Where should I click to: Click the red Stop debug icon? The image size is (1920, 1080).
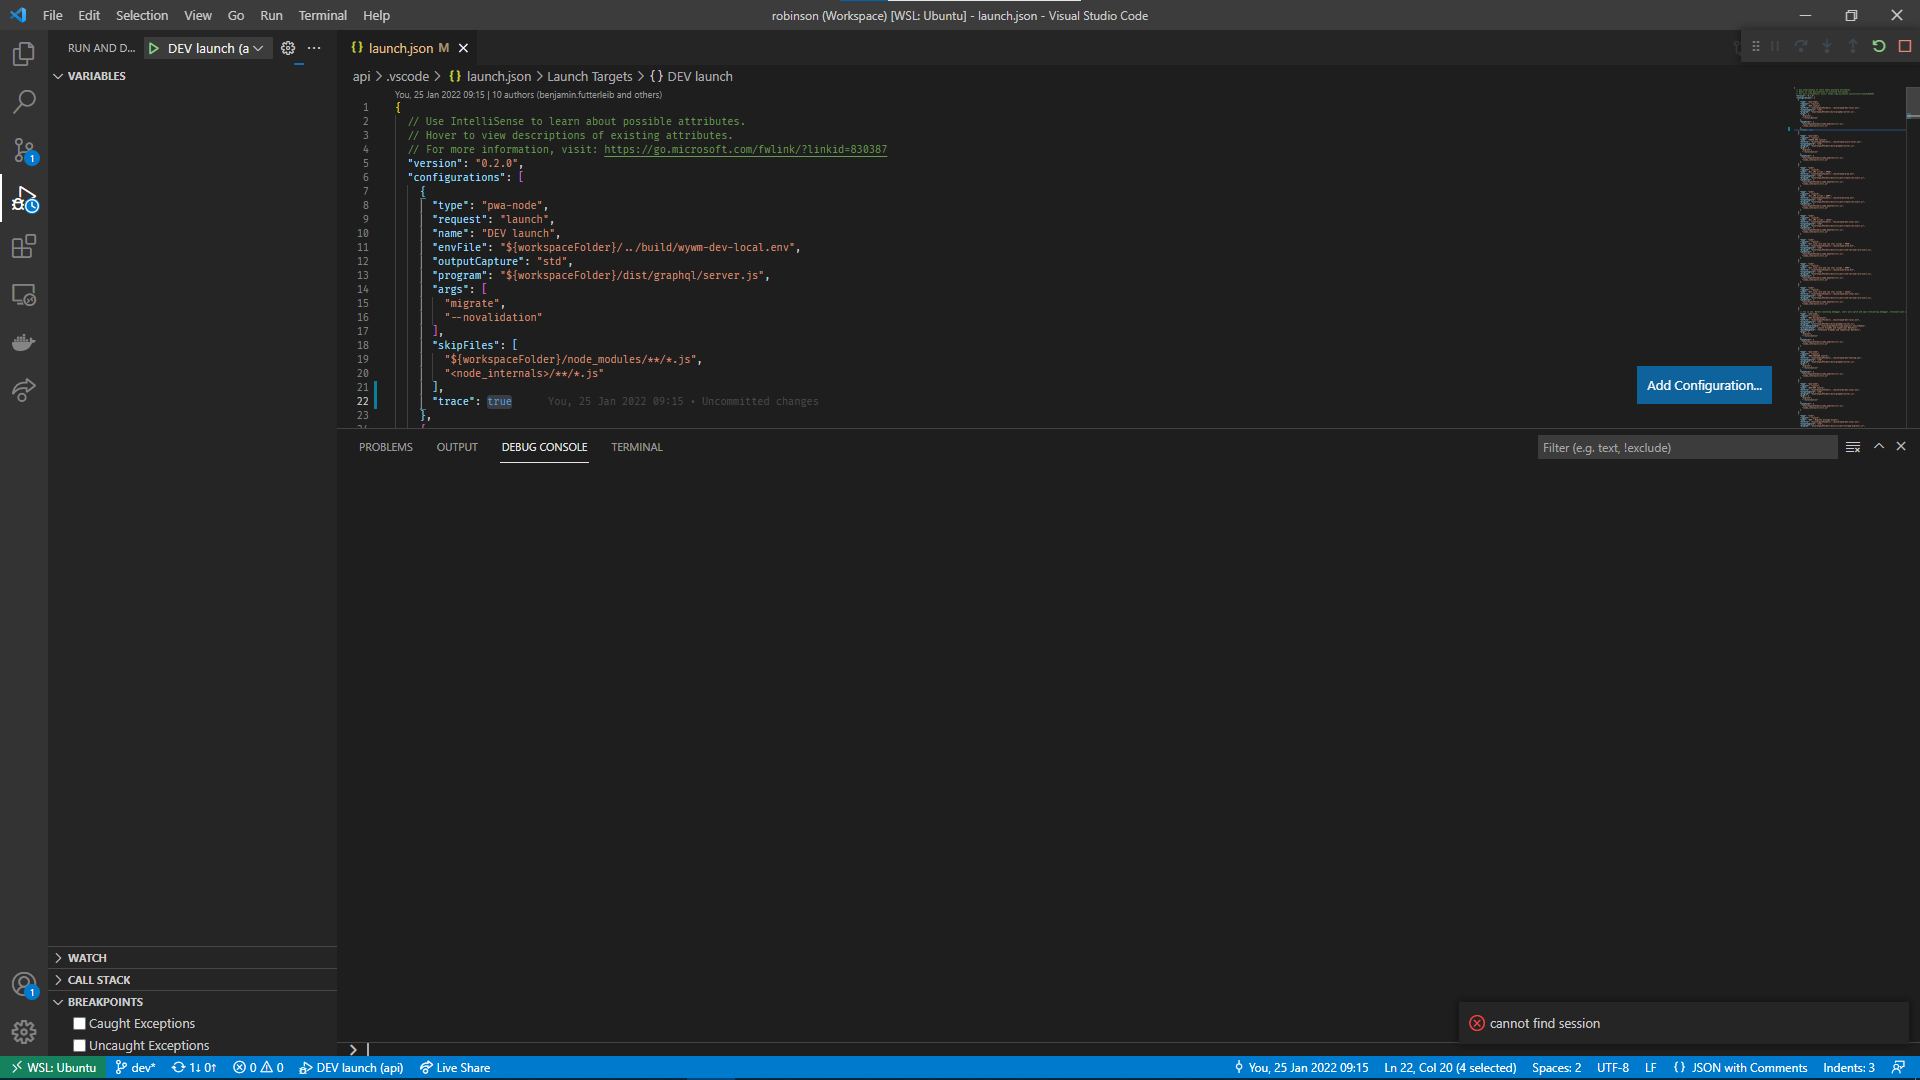[1905, 46]
